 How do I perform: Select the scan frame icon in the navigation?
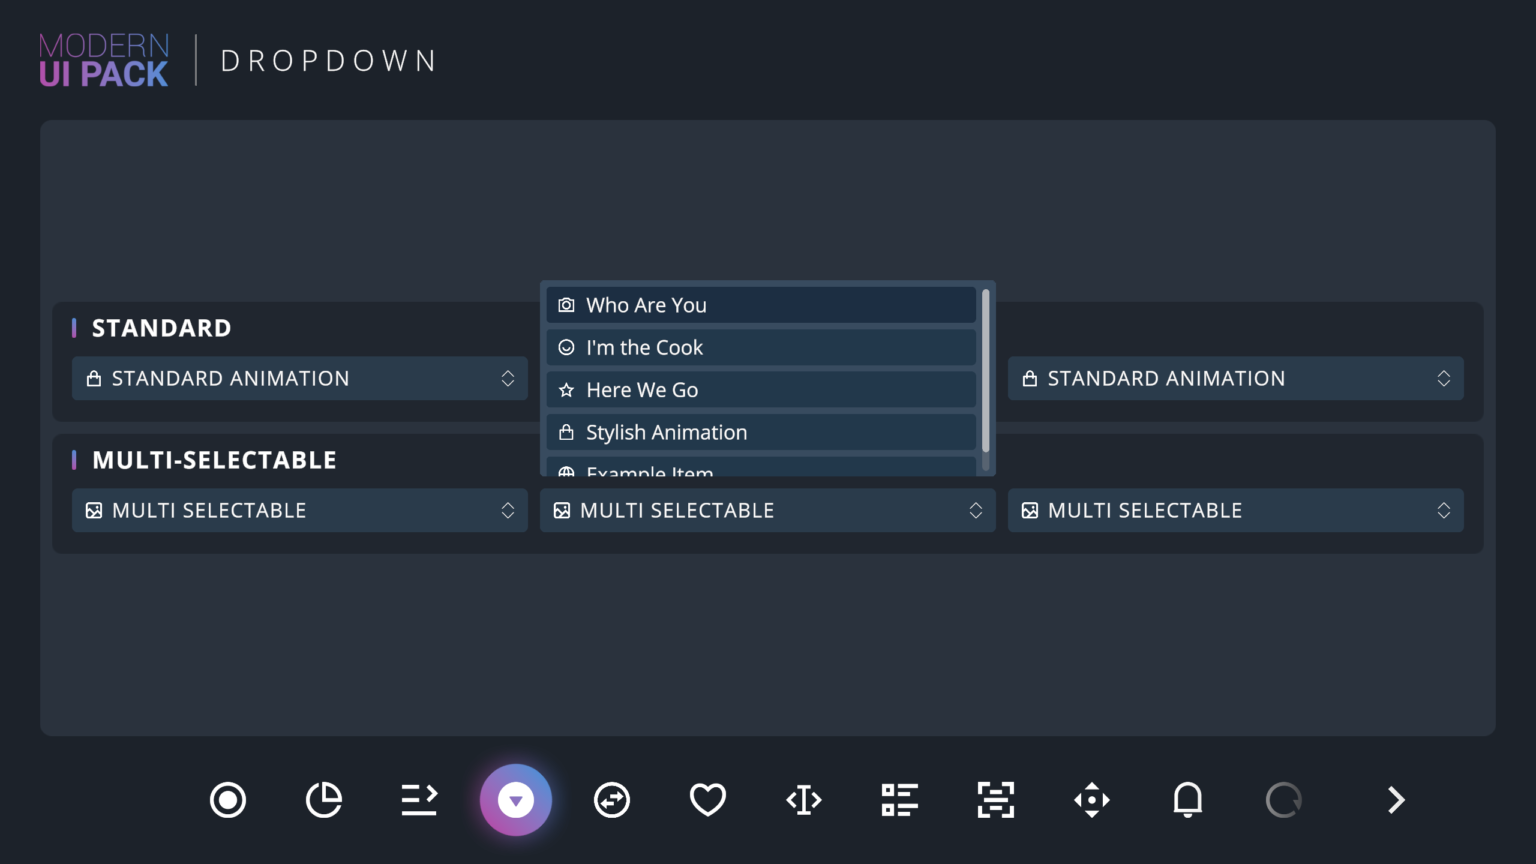[x=995, y=799]
